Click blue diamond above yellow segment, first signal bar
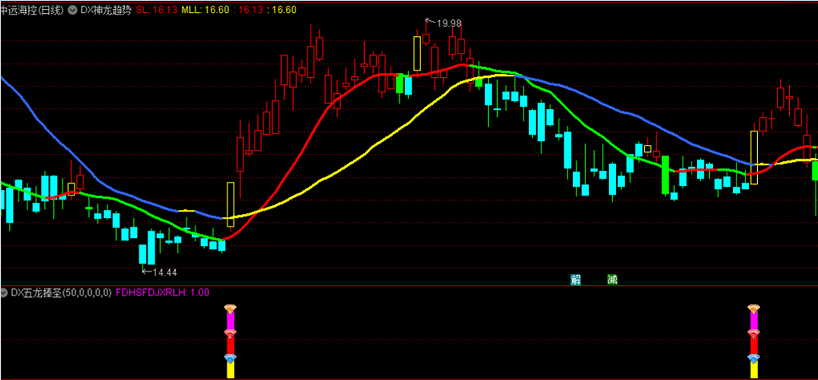The width and height of the screenshot is (818, 380). 230,358
